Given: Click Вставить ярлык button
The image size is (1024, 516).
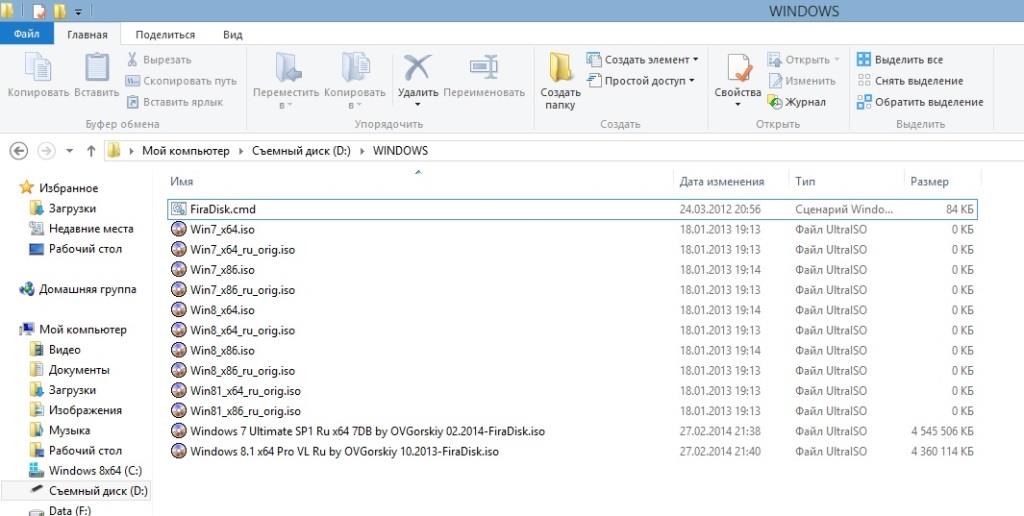Looking at the screenshot, I should click(174, 102).
